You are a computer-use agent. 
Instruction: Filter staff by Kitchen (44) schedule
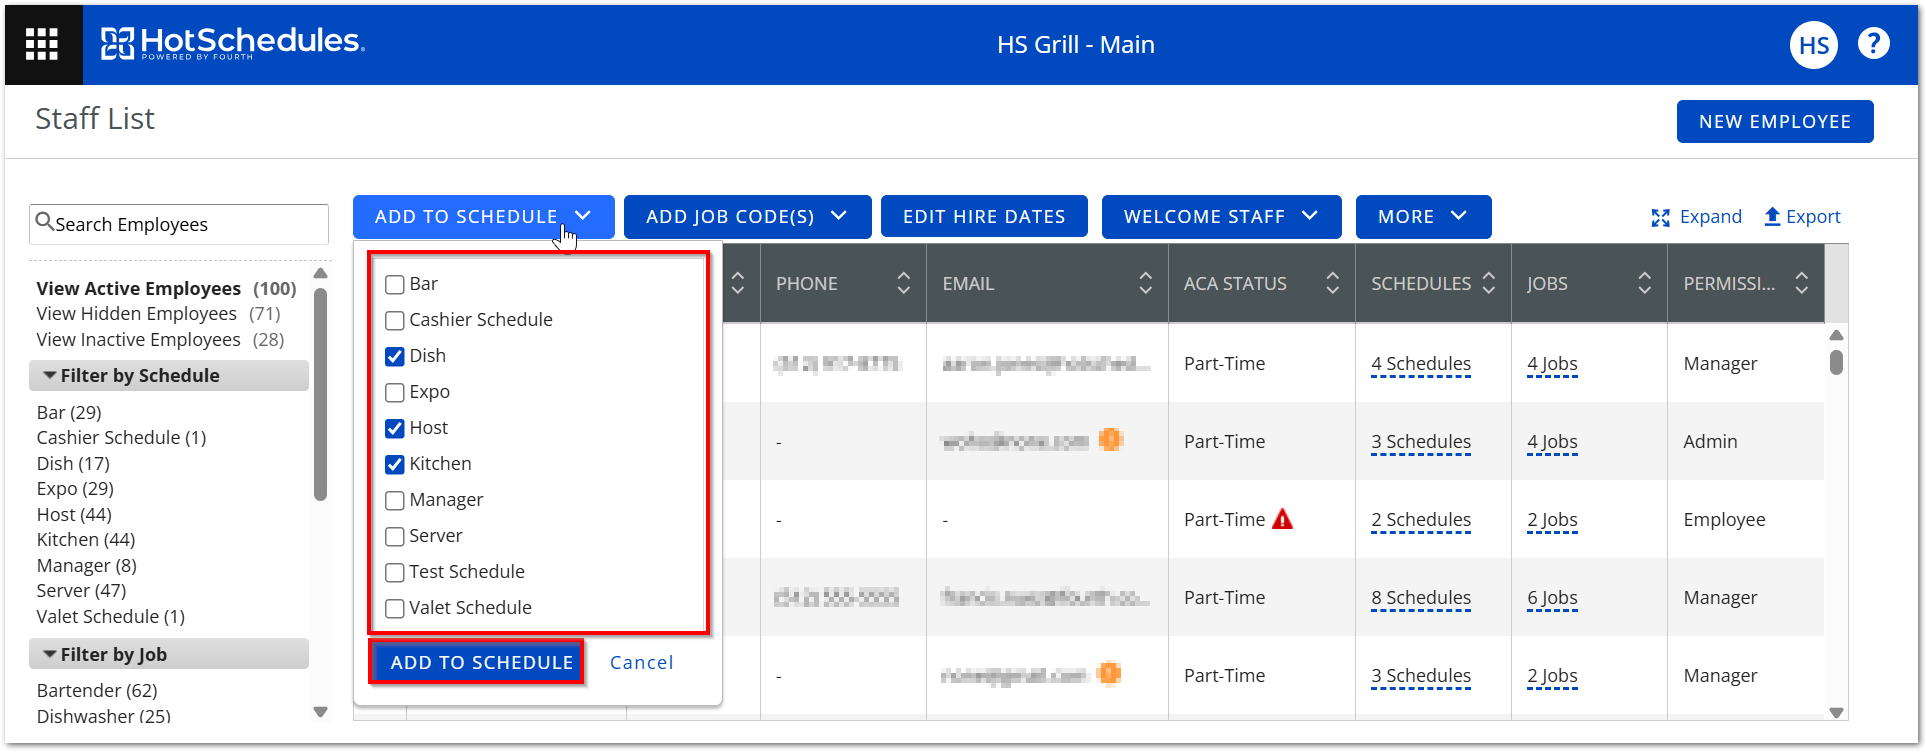(86, 540)
